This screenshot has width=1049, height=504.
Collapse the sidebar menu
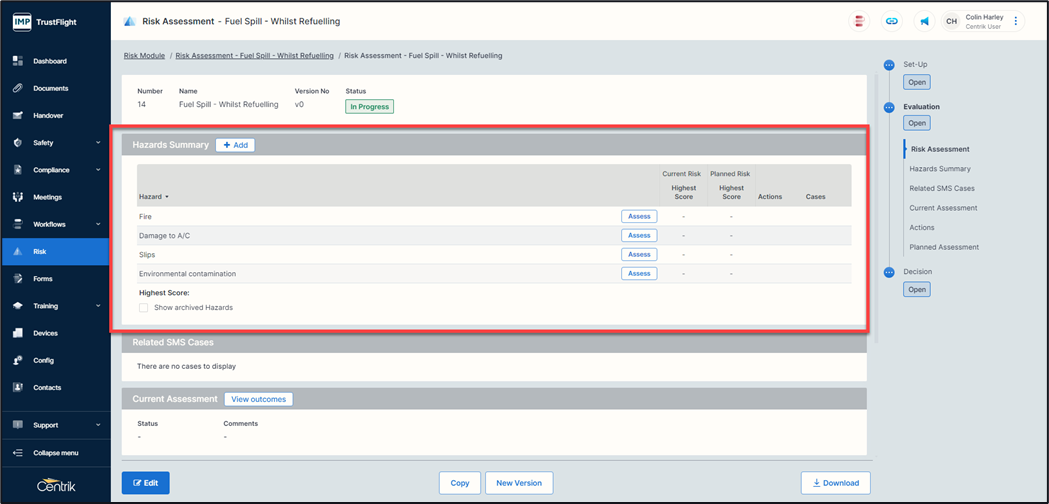55,453
